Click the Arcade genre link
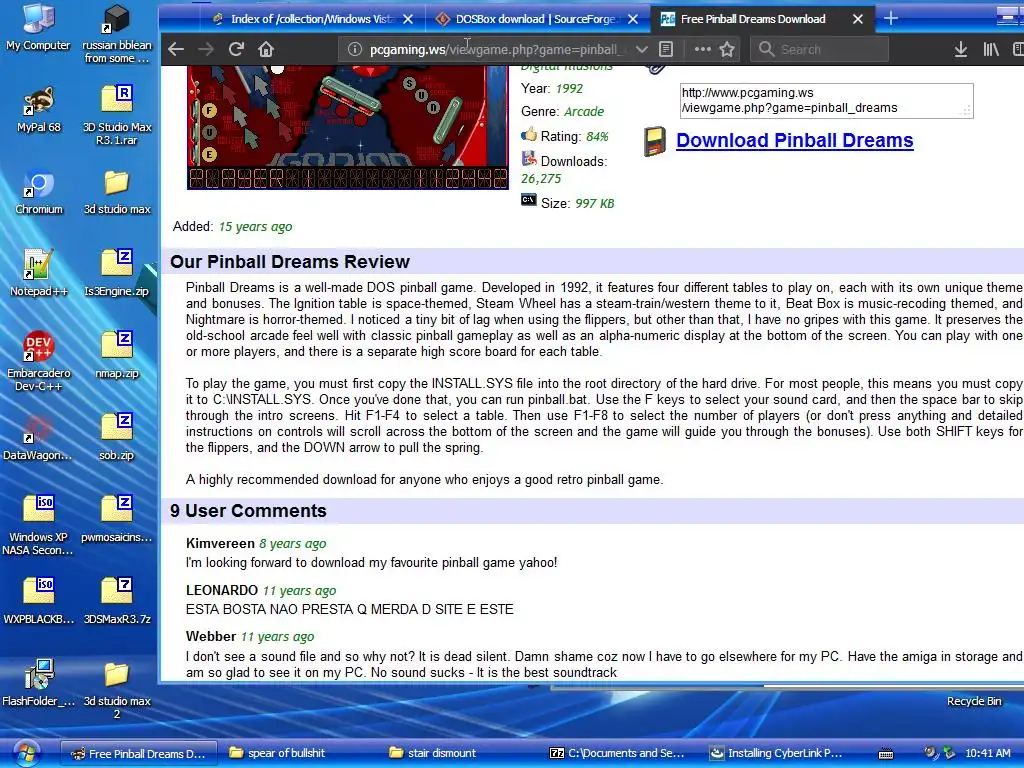This screenshot has width=1024, height=768. tap(584, 112)
